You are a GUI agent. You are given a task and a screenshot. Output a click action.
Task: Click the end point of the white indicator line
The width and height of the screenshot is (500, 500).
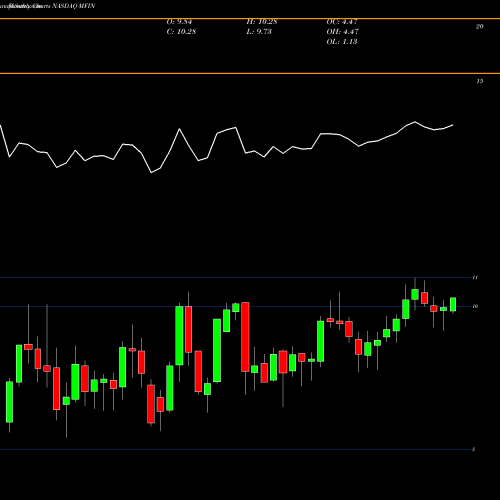[453, 125]
